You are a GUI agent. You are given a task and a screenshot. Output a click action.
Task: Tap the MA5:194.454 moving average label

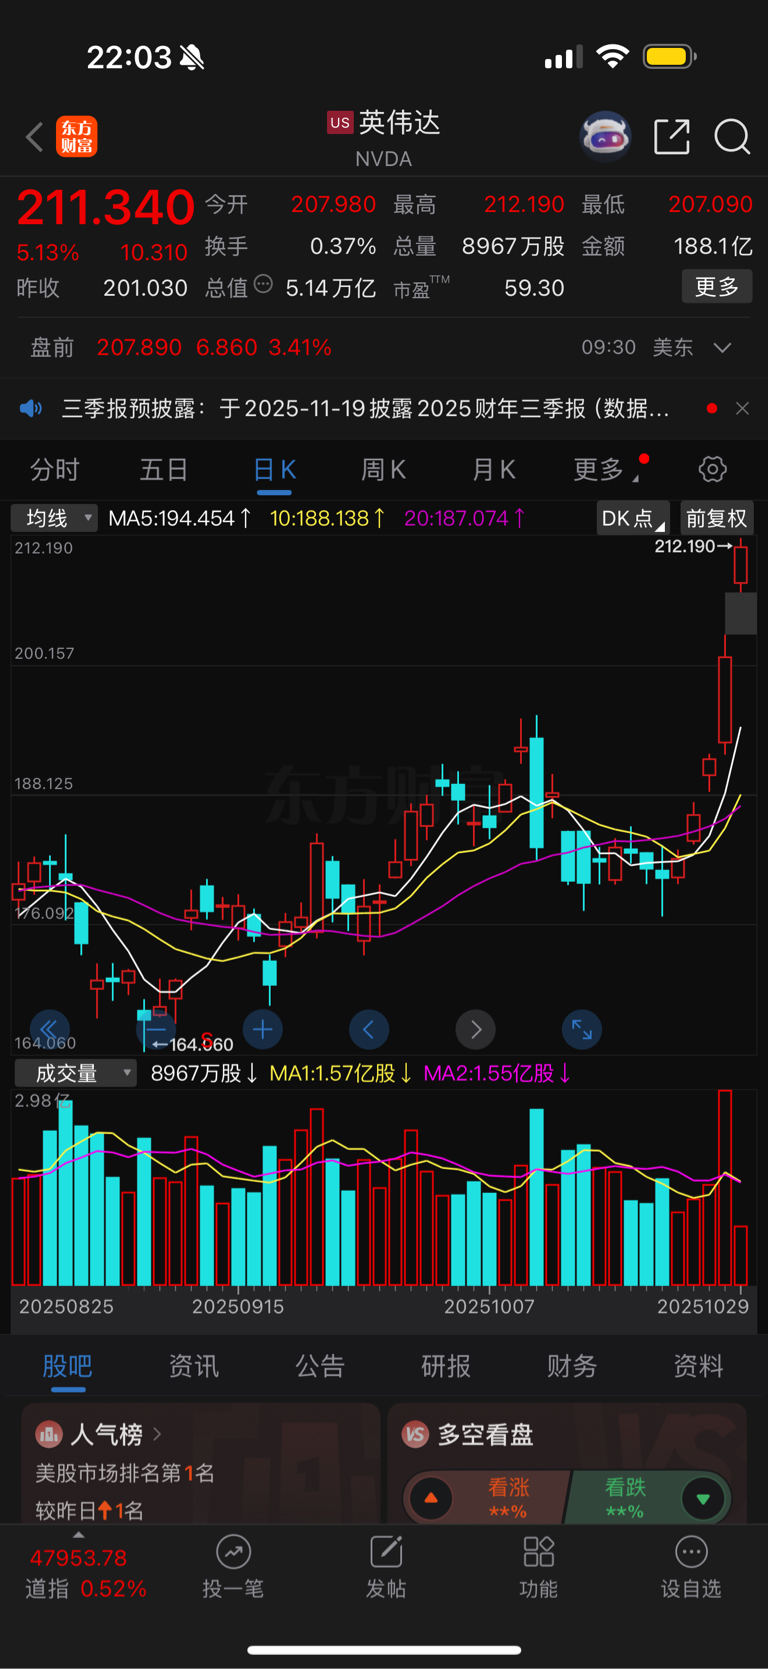coord(180,518)
